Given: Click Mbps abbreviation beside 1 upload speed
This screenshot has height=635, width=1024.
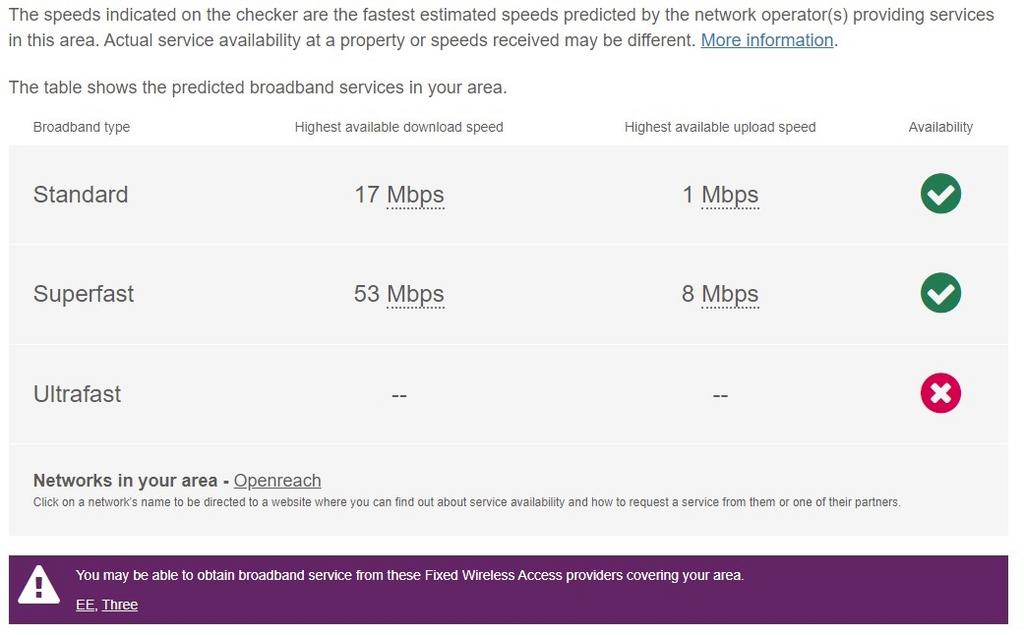Looking at the screenshot, I should point(730,195).
